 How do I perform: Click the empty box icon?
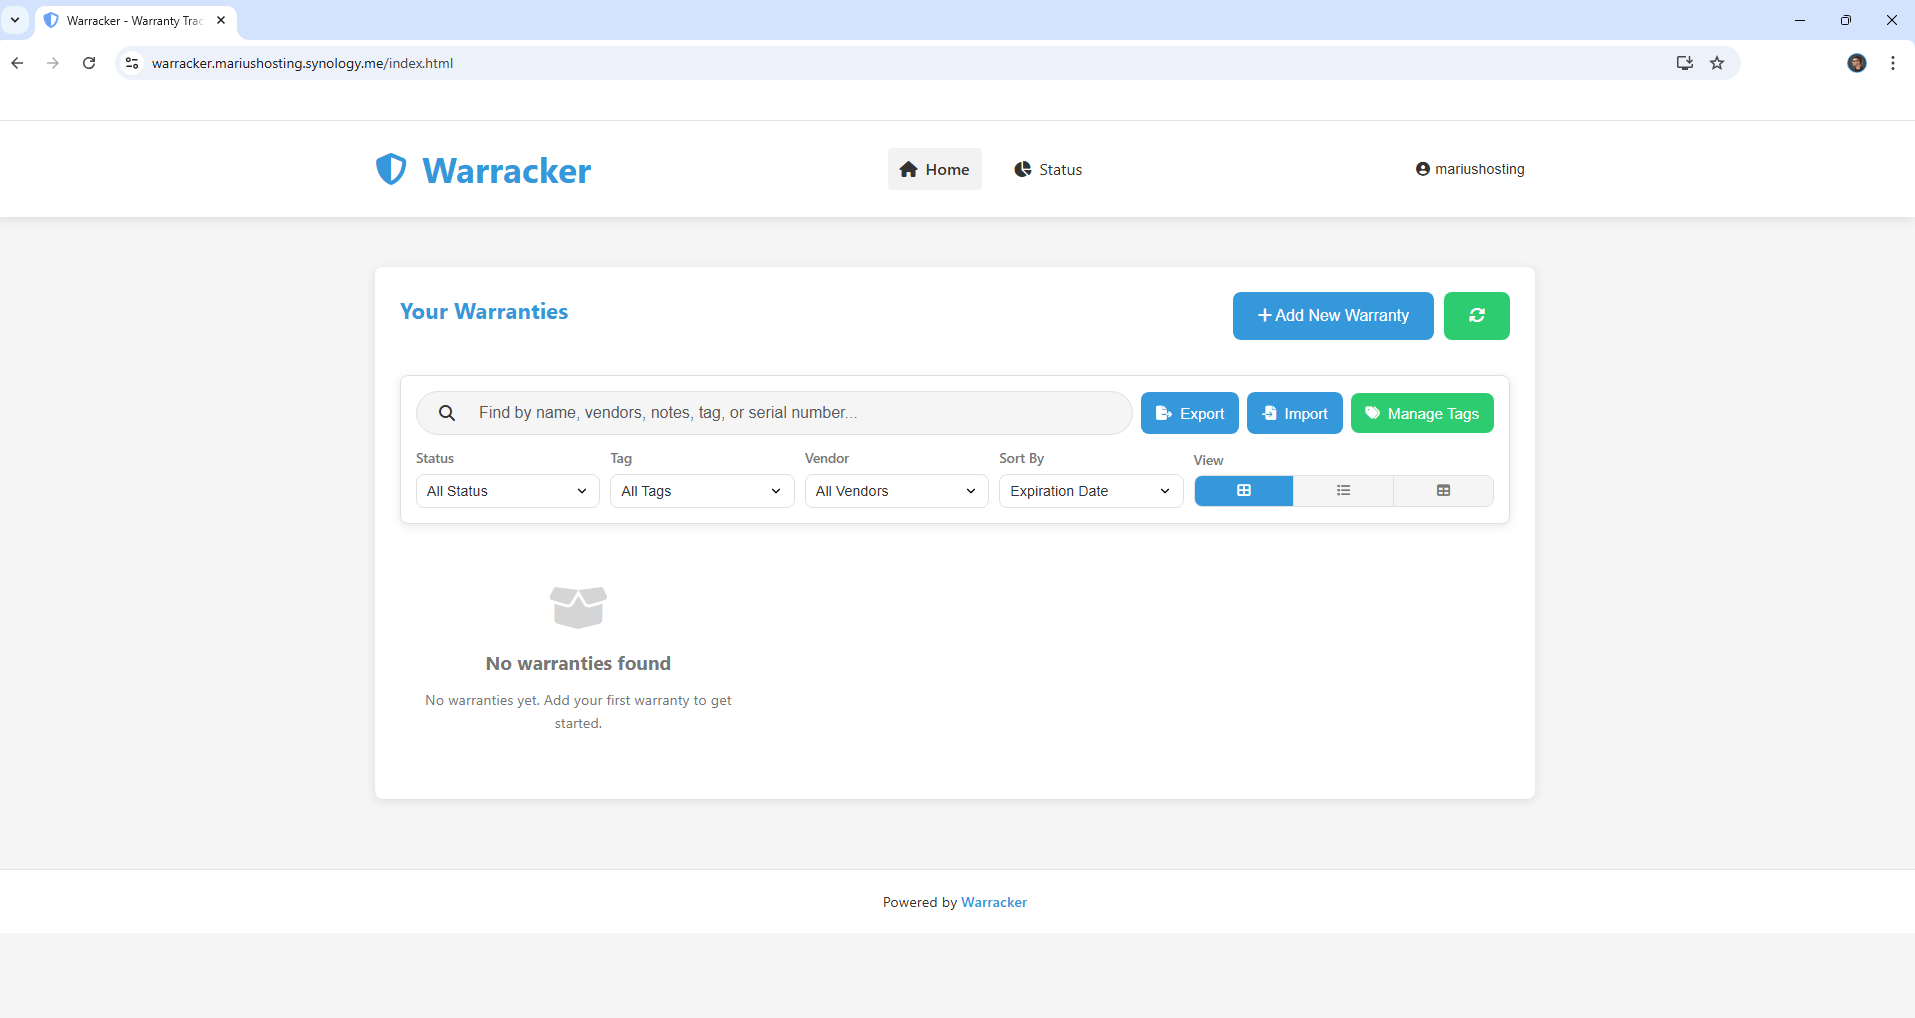(x=578, y=607)
